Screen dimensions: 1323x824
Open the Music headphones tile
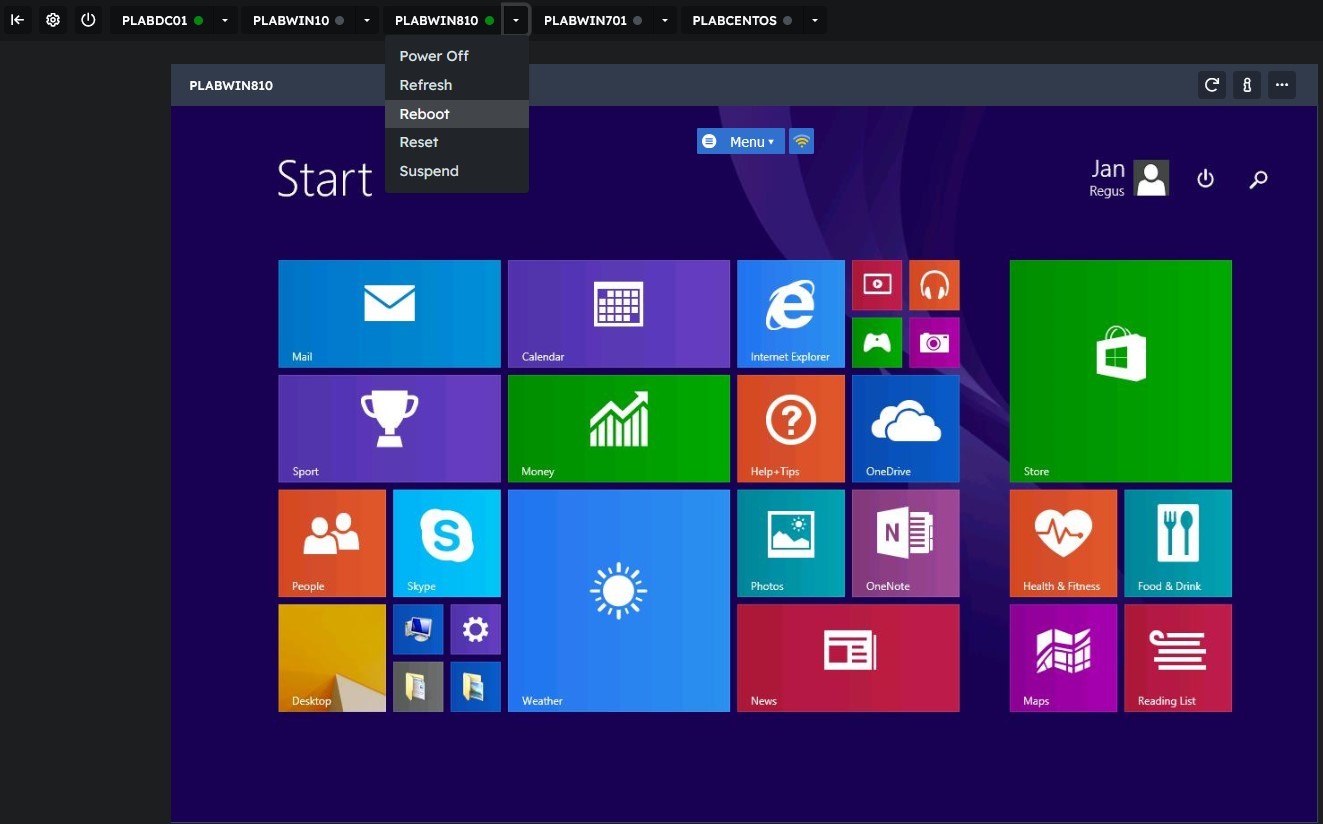934,285
